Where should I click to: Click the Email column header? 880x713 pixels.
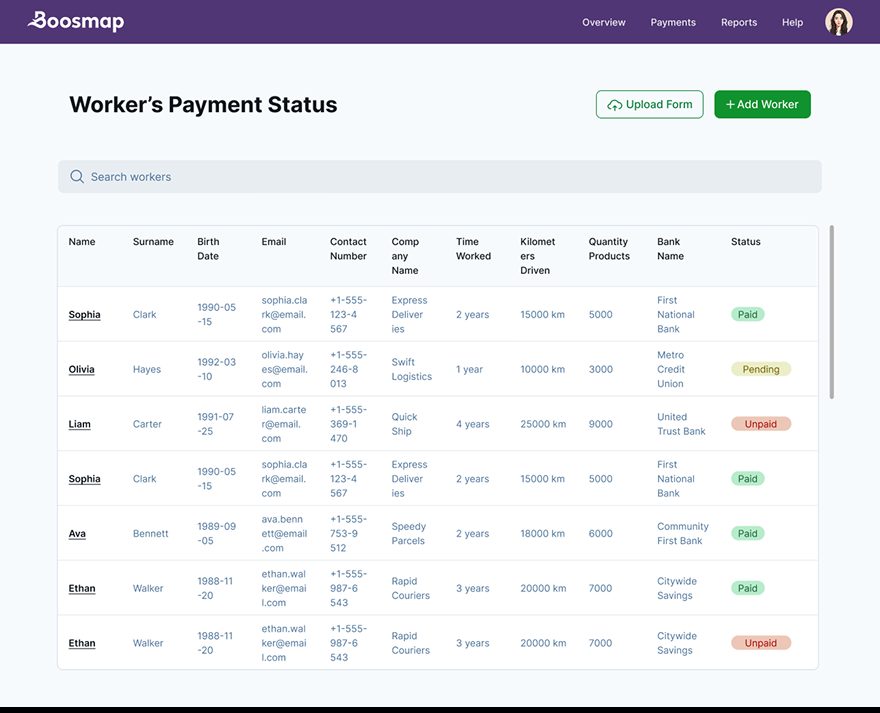tap(273, 241)
